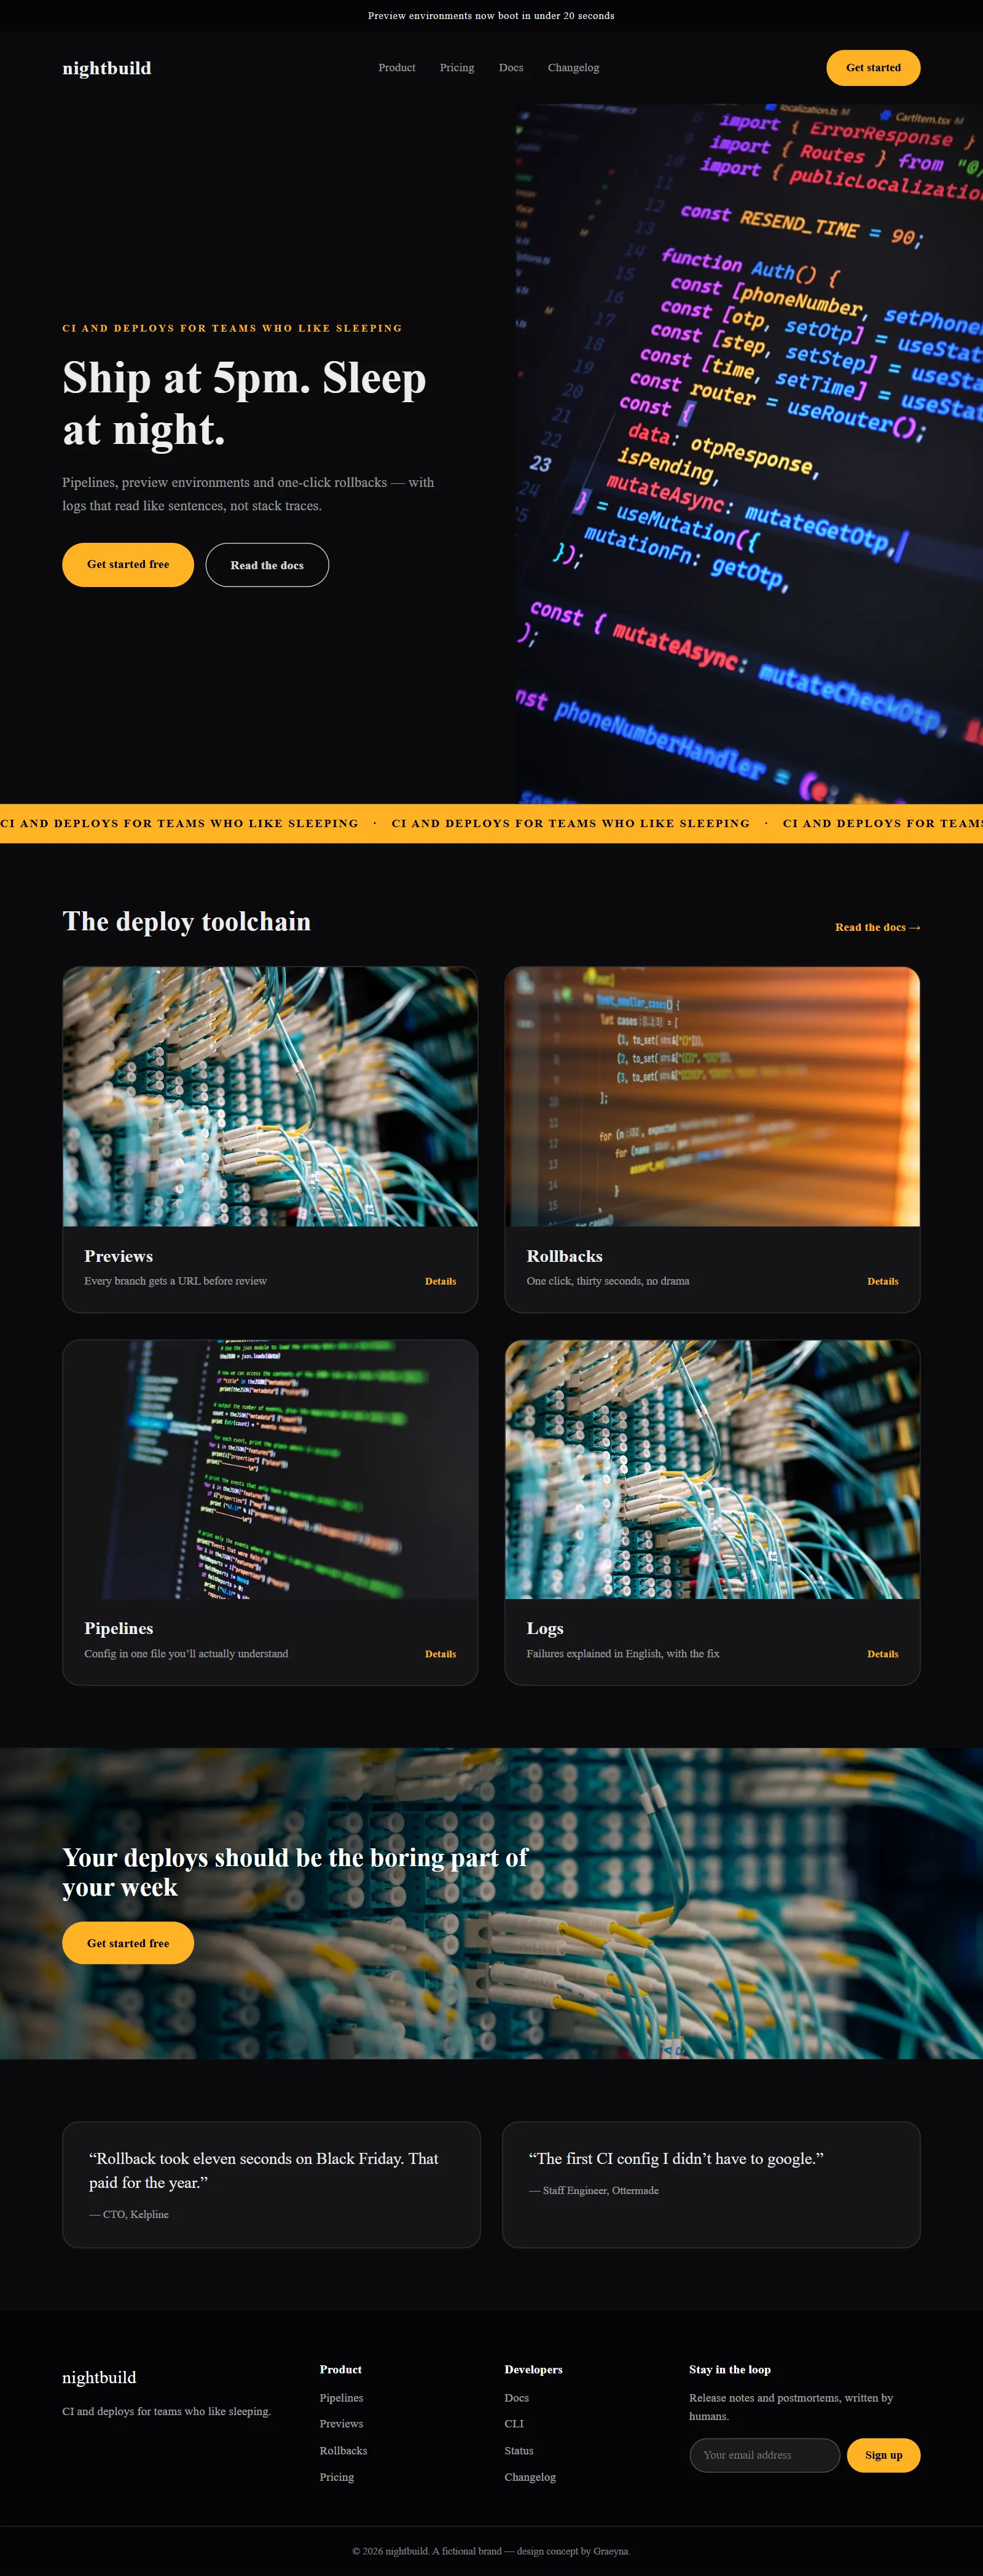Click the Rollbacks card orange code image

[712, 1096]
